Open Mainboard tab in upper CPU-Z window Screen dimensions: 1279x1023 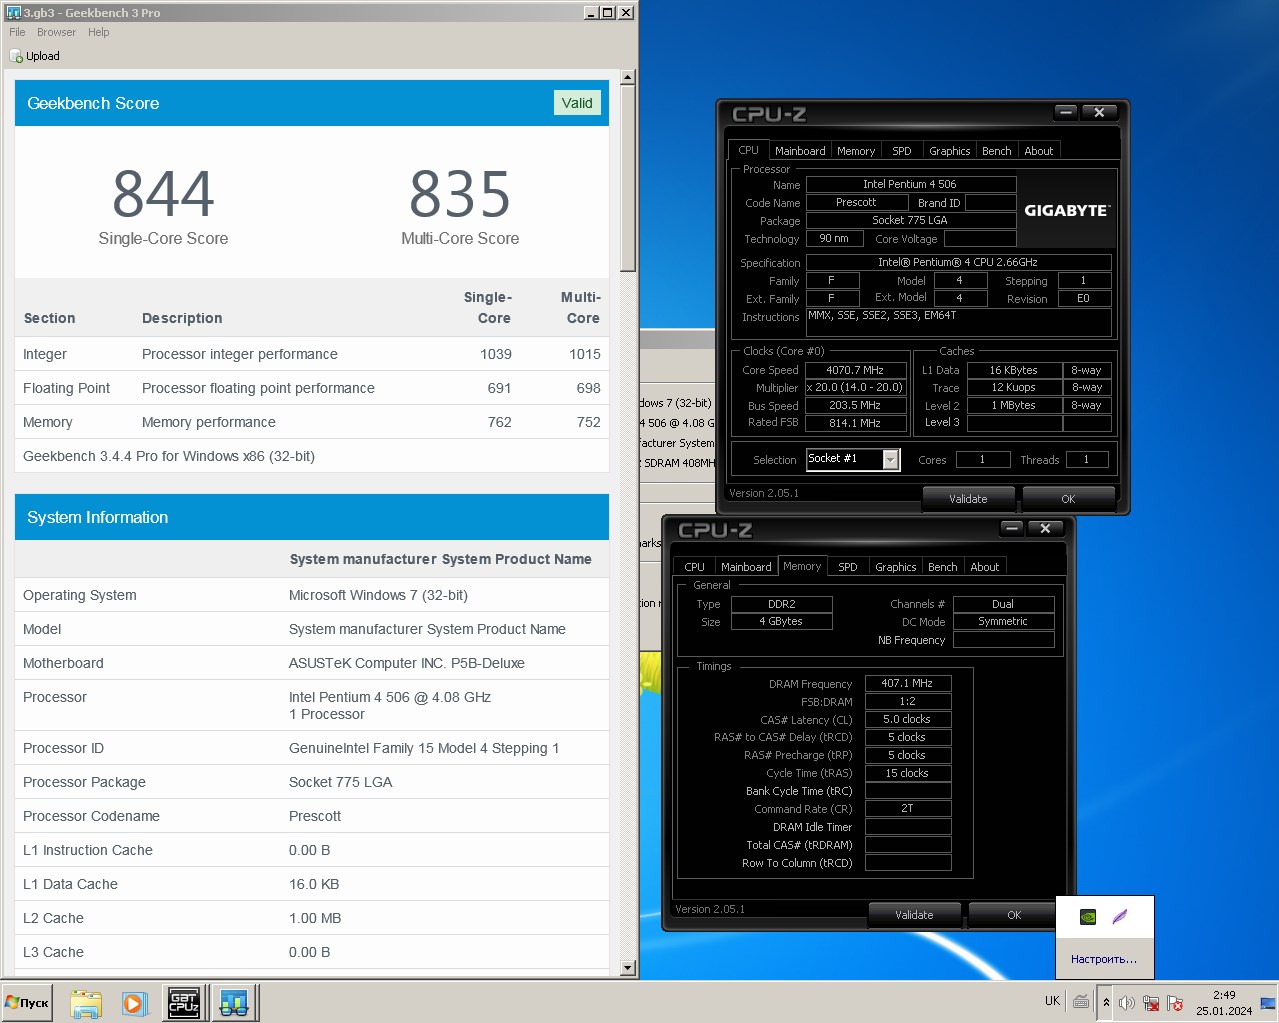click(800, 151)
